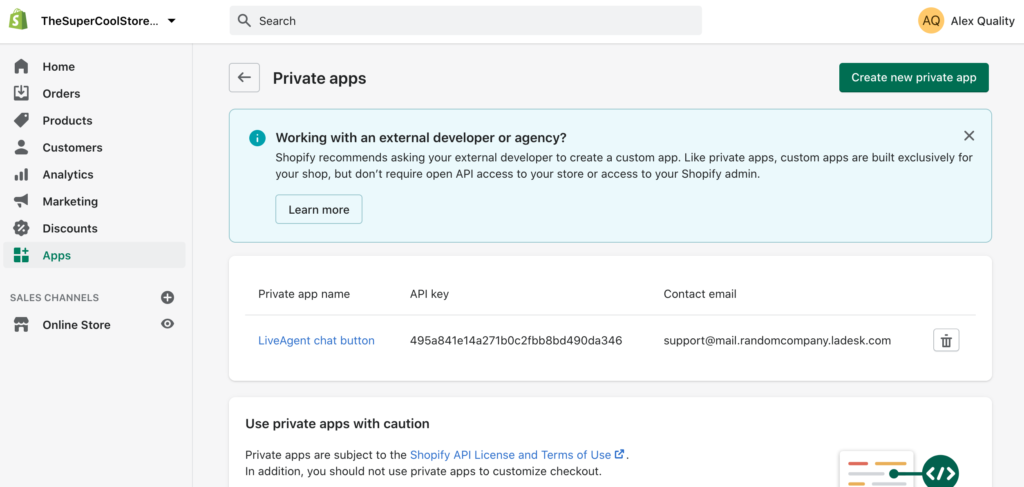This screenshot has width=1024, height=487.
Task: Open the store switcher dropdown arrow
Action: [172, 21]
